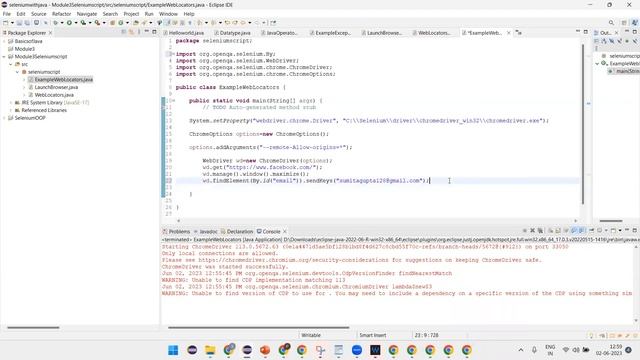Viewport: 640px width, 360px height.
Task: Open chromedriver security-considerations link in console
Action: [x=293, y=260]
